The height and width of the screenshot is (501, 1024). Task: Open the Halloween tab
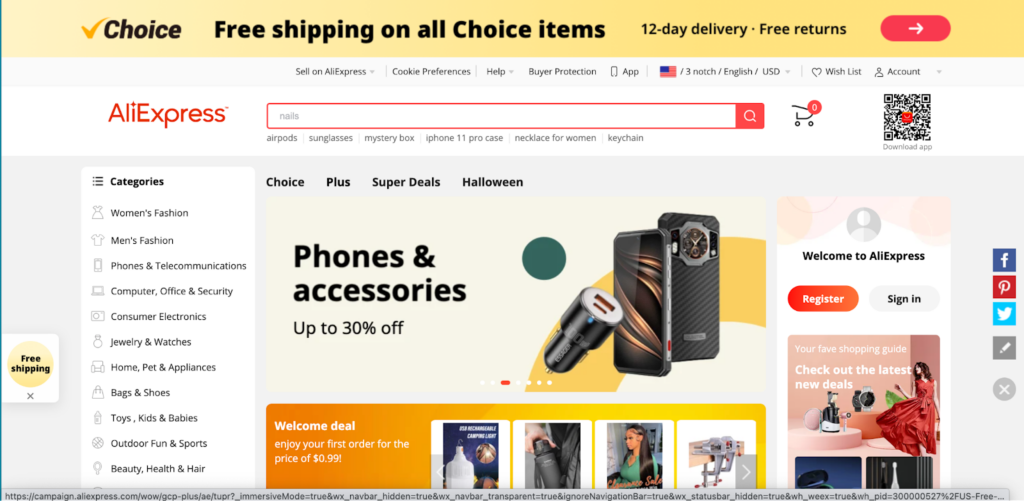[492, 182]
